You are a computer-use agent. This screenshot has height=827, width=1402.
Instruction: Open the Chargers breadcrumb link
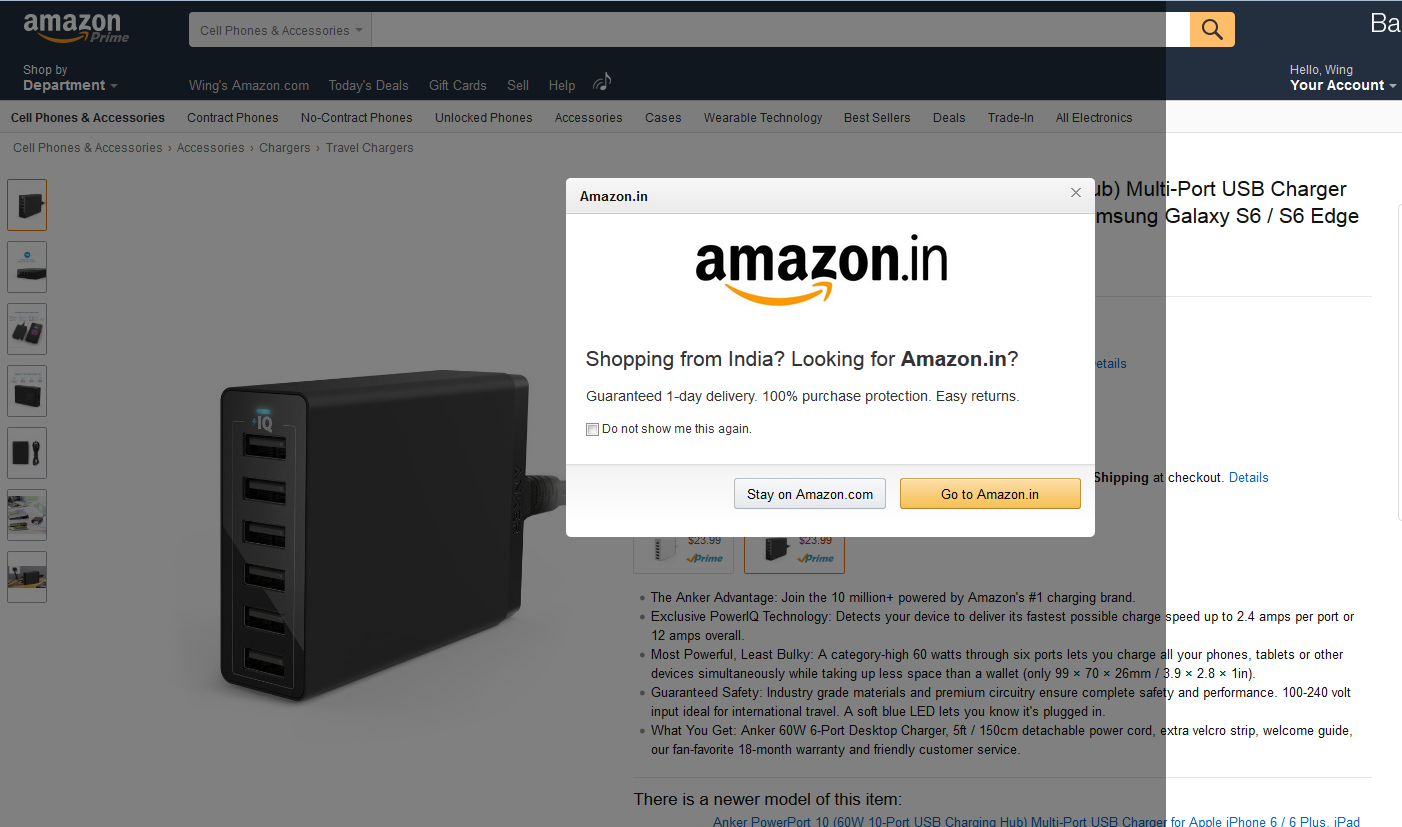point(285,148)
